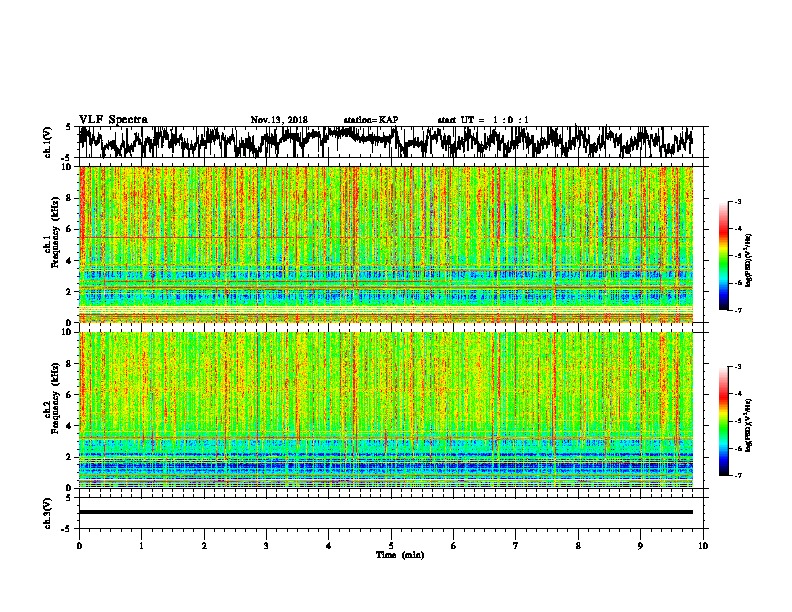Click the ch.2 color bar label "log(PSD)(V²/Hz)"

tap(749, 425)
